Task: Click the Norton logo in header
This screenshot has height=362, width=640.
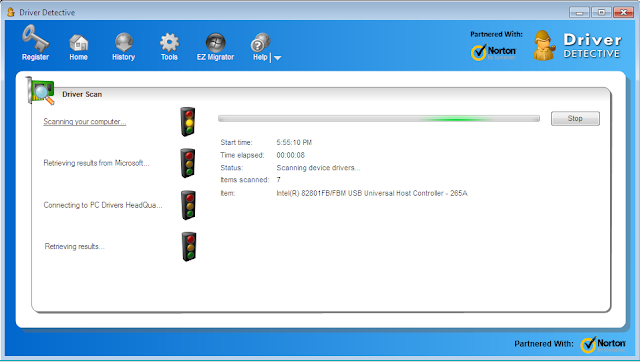Action: (x=493, y=52)
